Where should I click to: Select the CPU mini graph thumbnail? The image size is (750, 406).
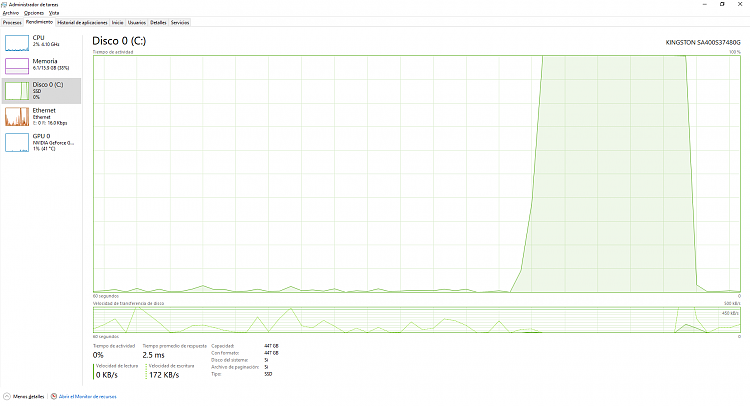click(17, 43)
